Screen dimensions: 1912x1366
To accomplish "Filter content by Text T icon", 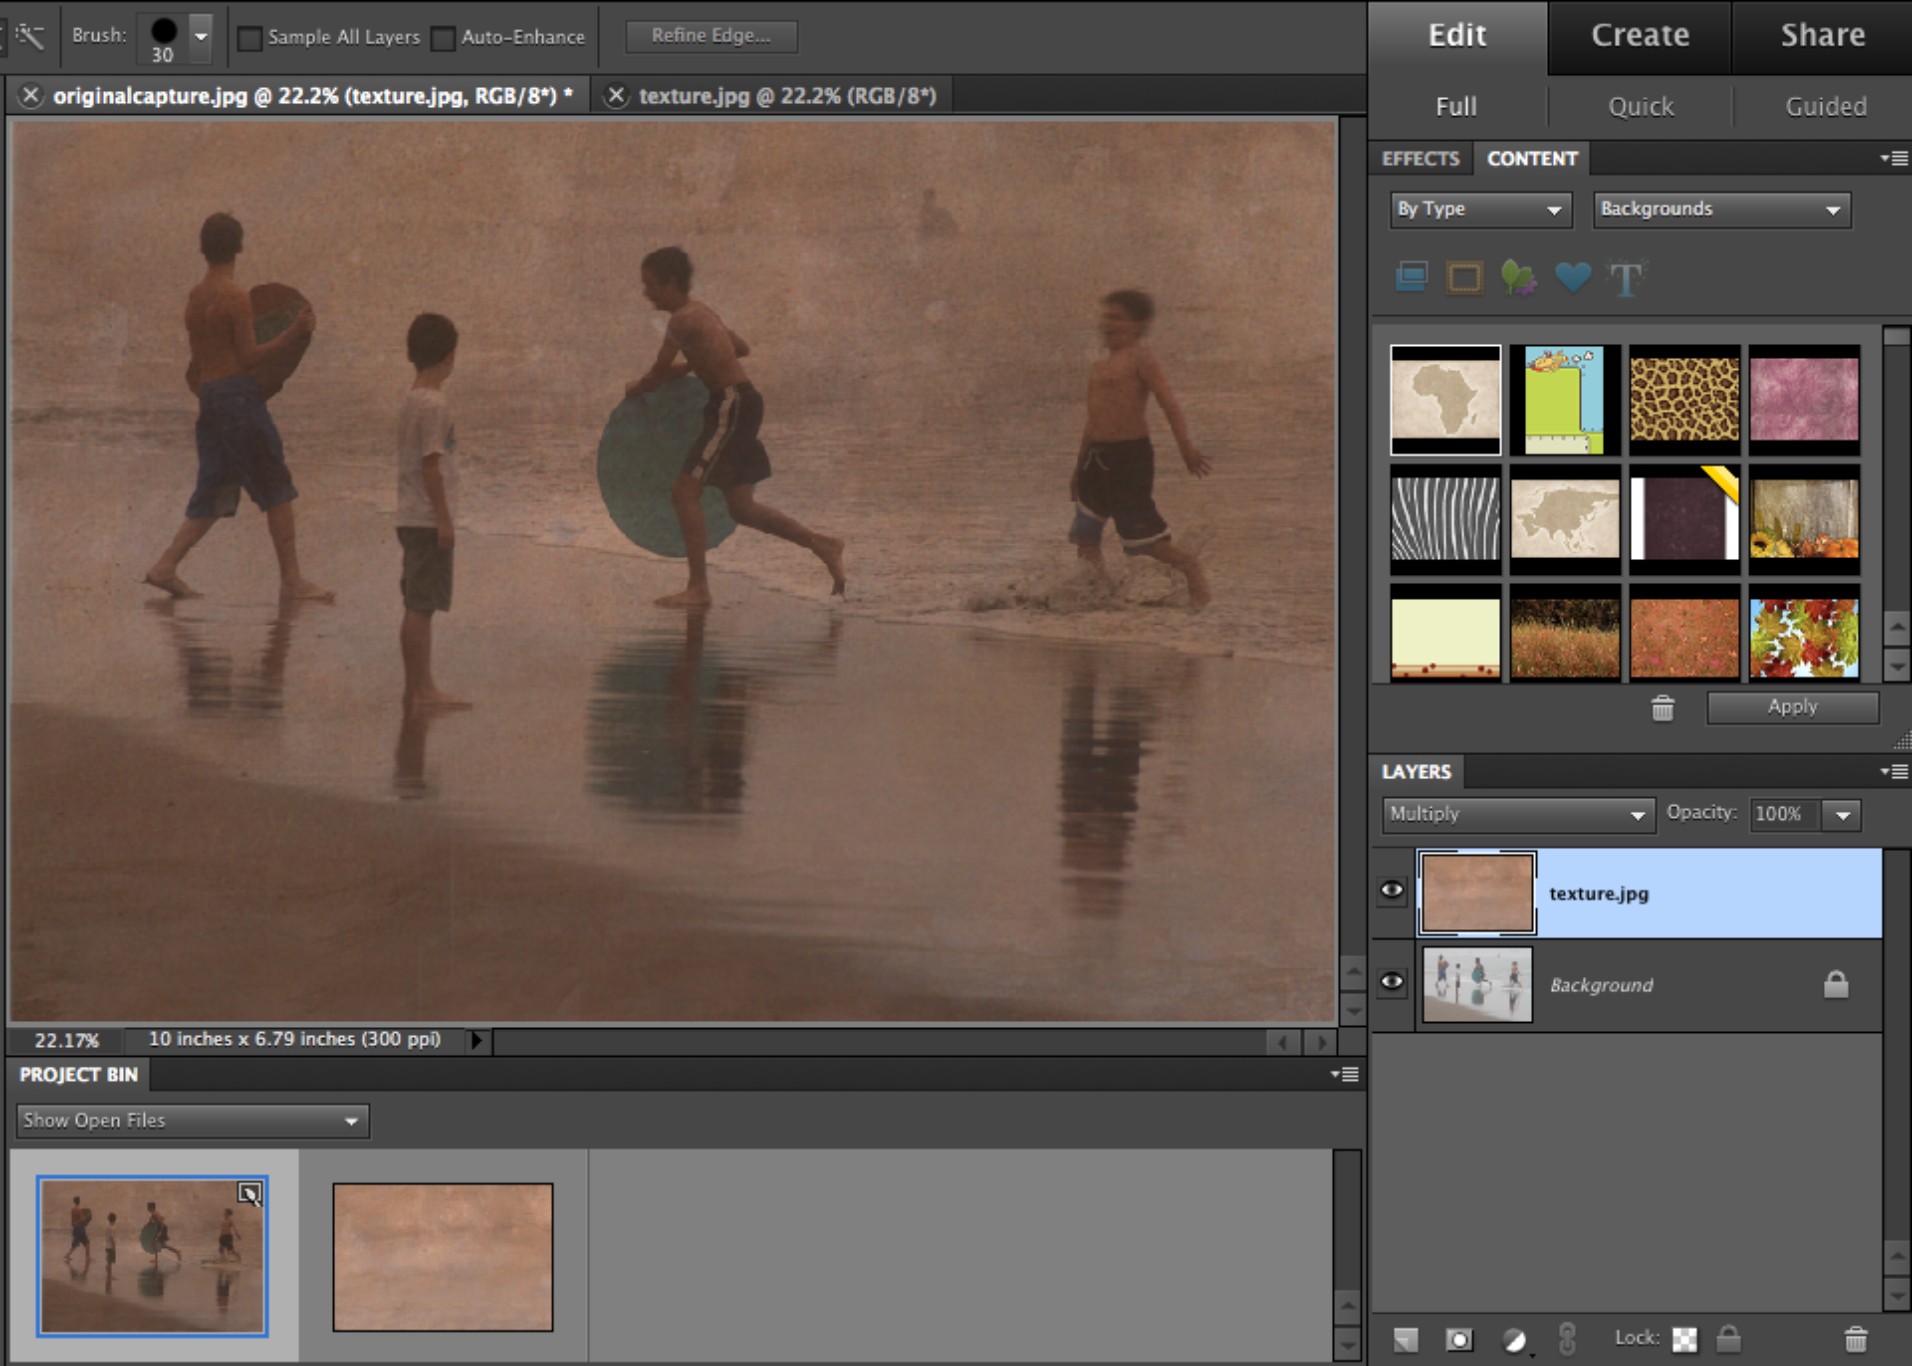I will pyautogui.click(x=1625, y=278).
